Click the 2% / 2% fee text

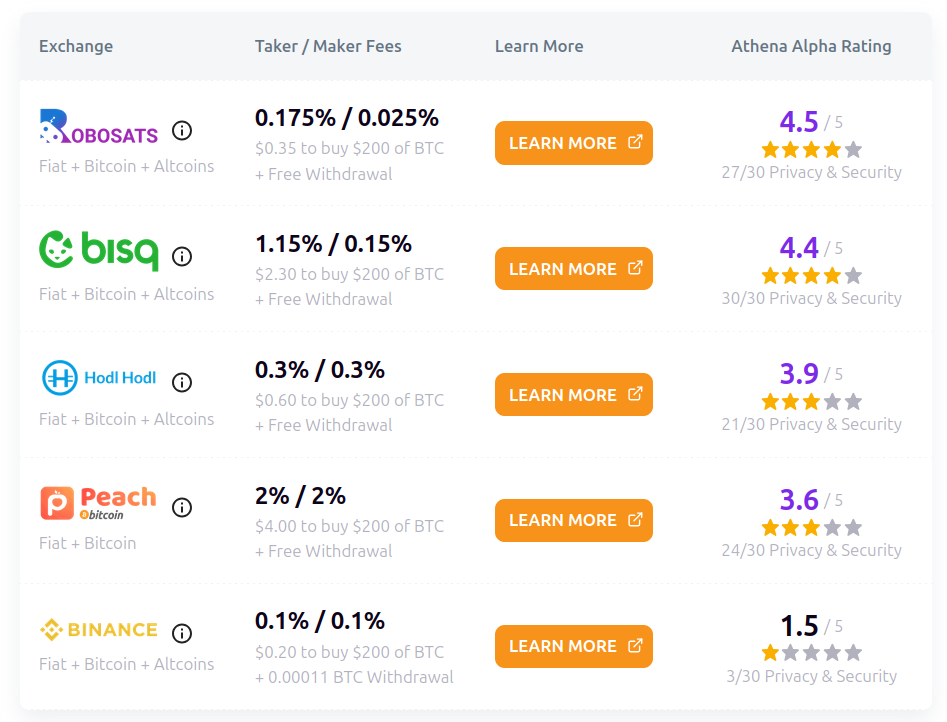(300, 496)
